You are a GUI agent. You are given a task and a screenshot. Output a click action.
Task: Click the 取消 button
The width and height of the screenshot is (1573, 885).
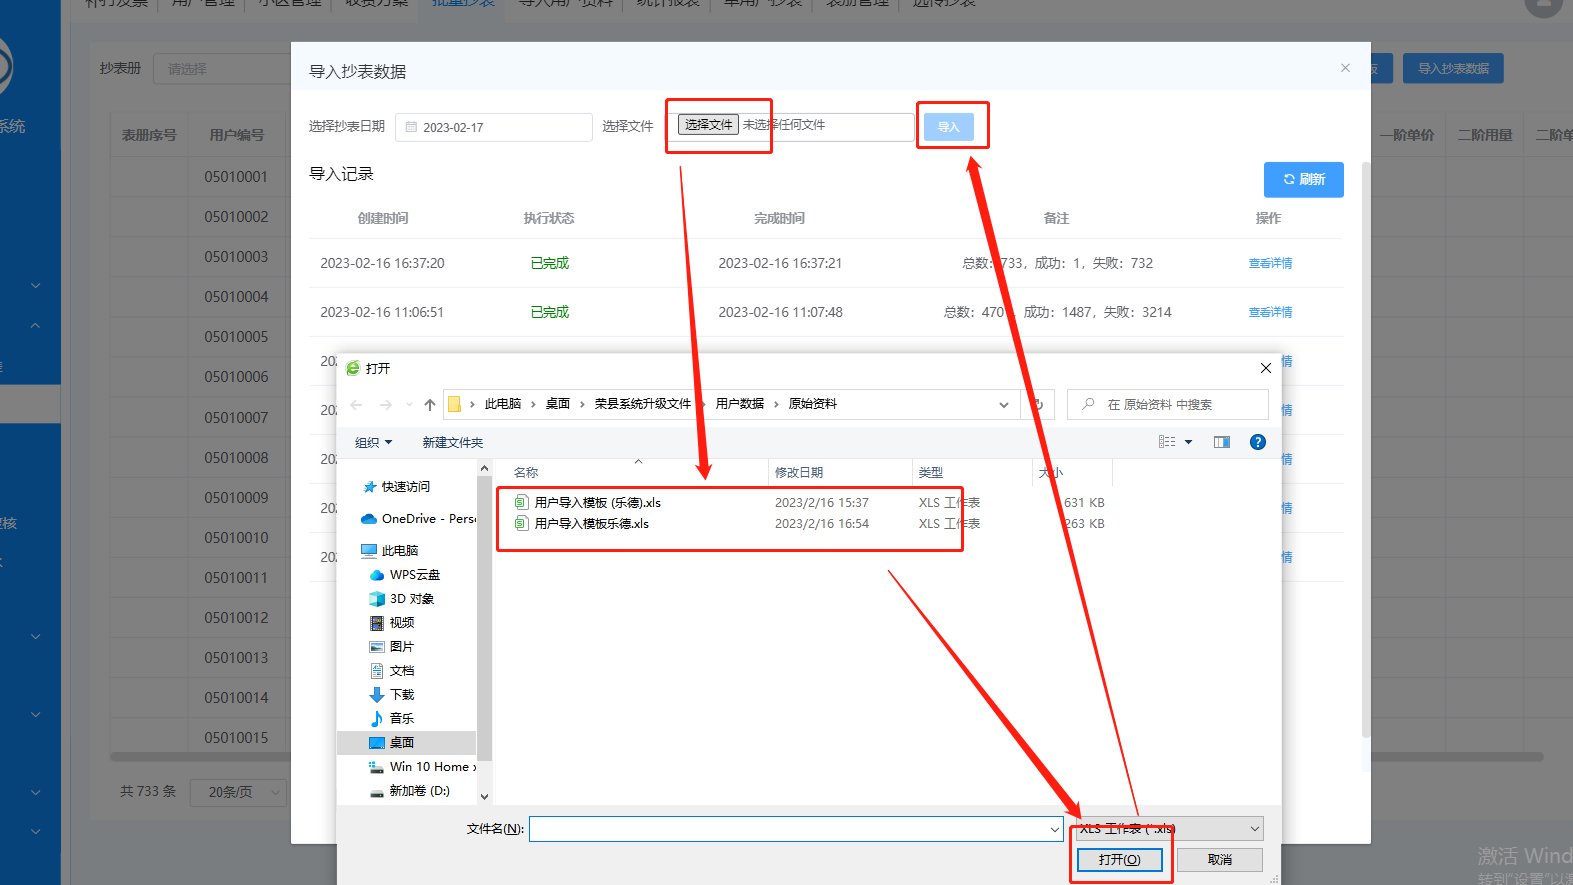point(1220,860)
